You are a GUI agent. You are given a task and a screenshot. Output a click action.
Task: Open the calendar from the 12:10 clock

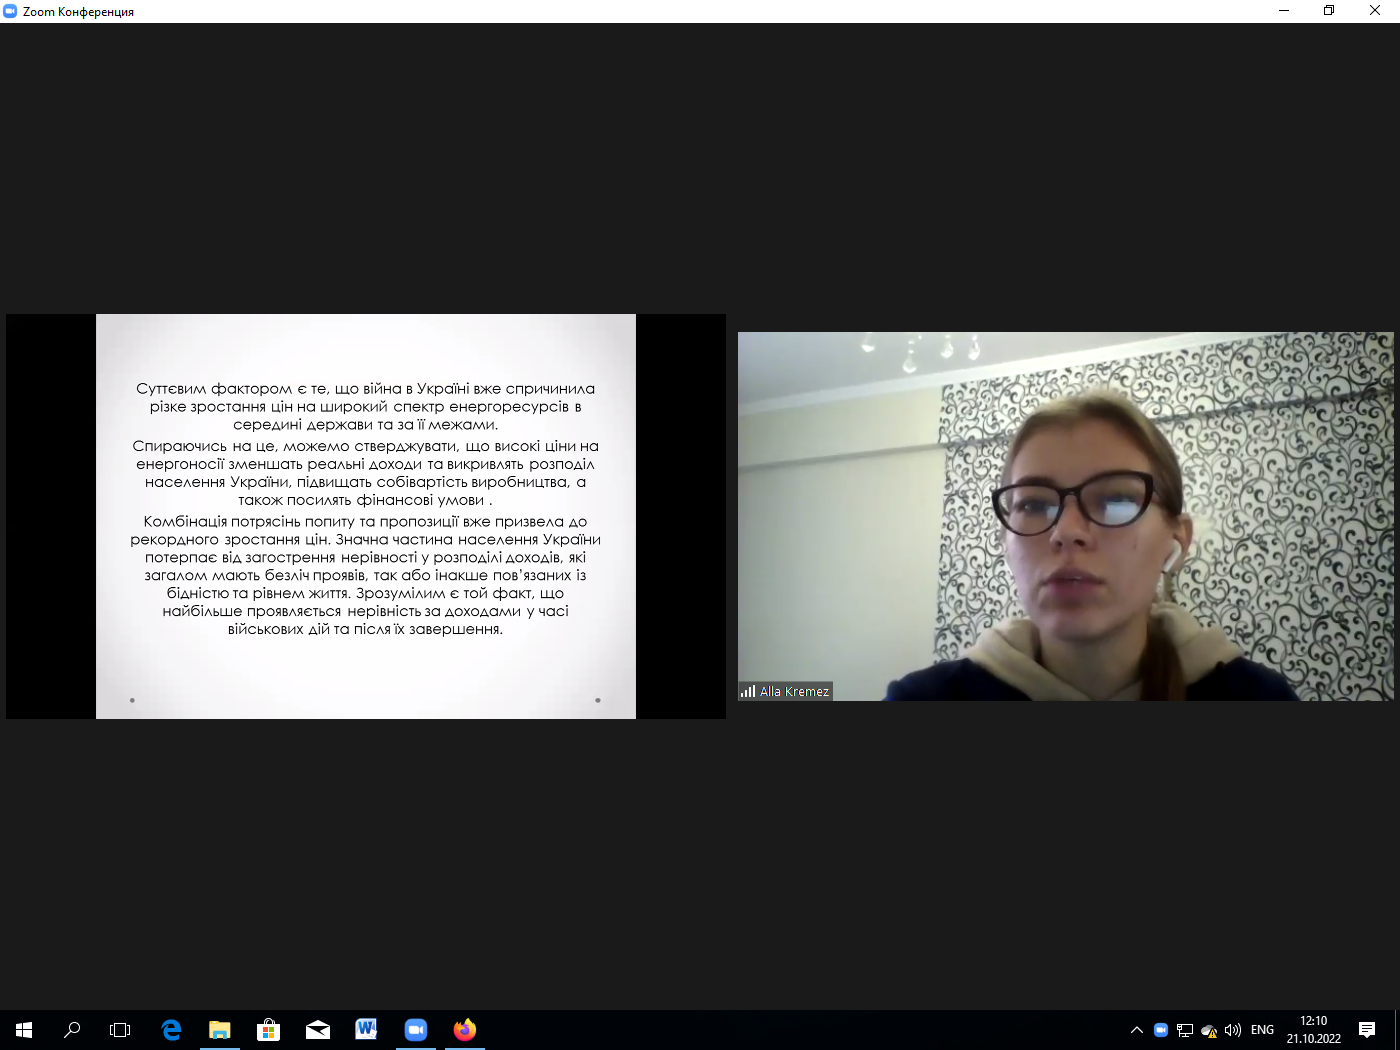pyautogui.click(x=1314, y=1030)
